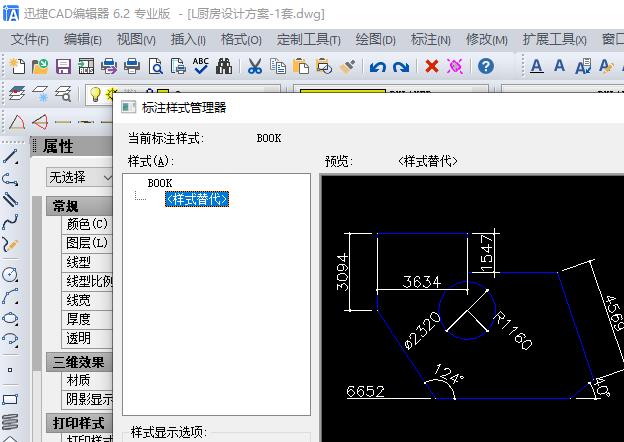Click the underlined A text icon
624x442 pixels.
tap(537, 66)
